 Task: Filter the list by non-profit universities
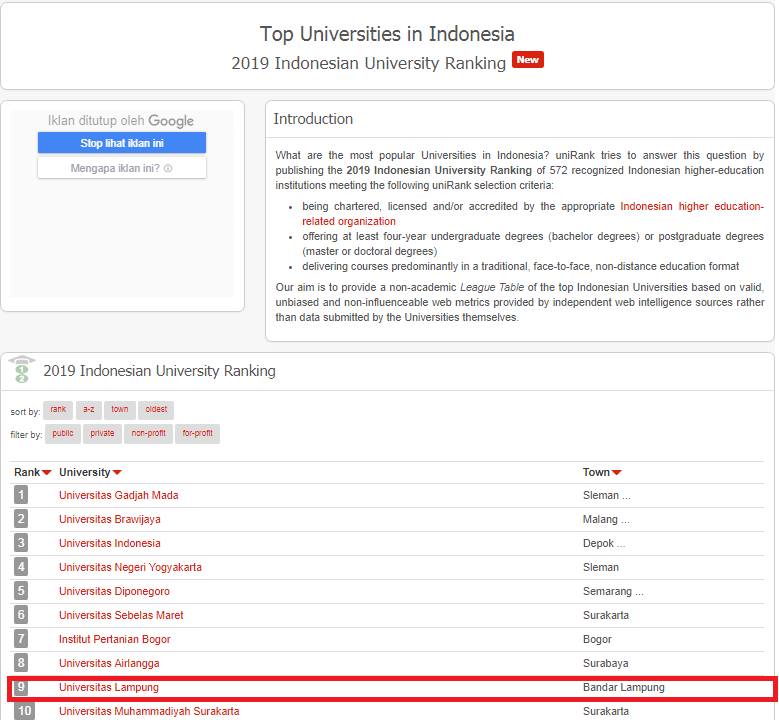point(149,434)
